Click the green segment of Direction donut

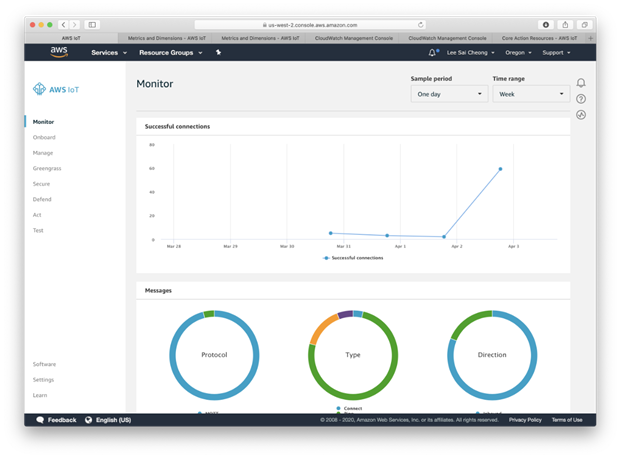click(468, 321)
